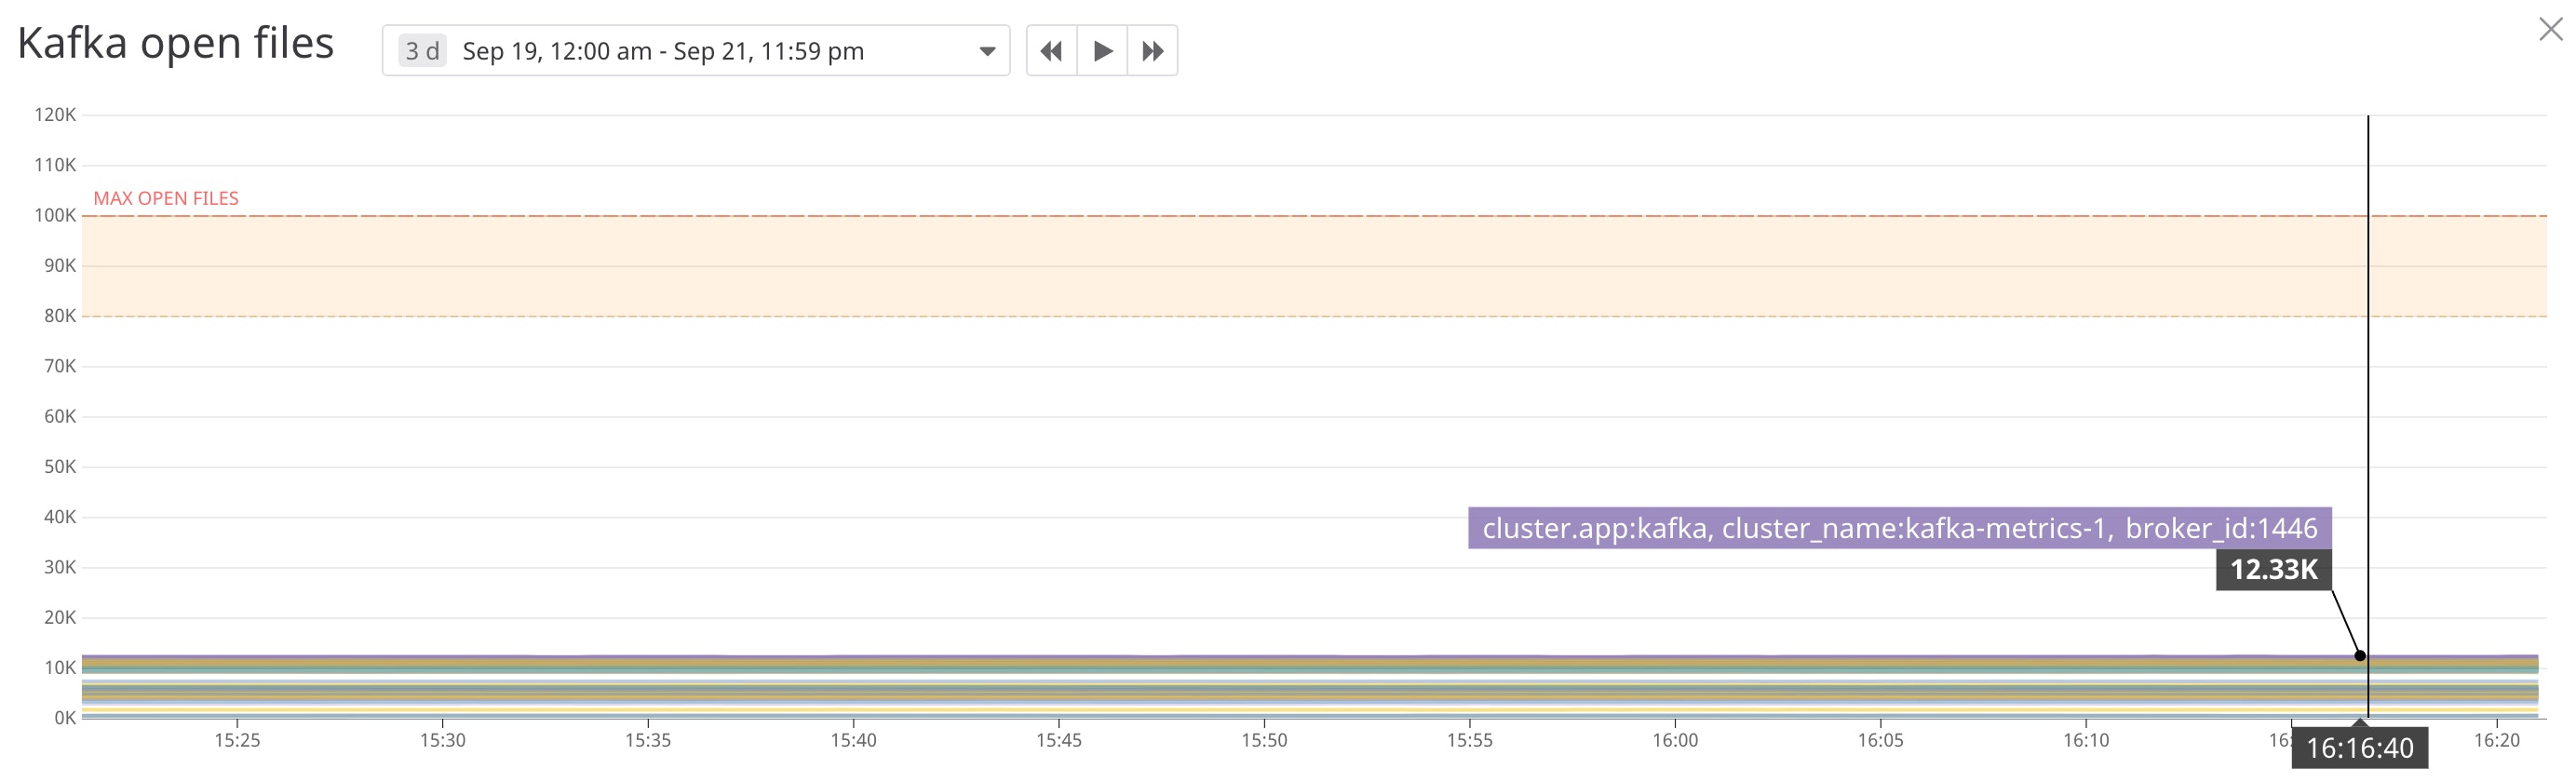Viewport: 2576px width, 782px height.
Task: Expand the time range dropdown arrow
Action: pyautogui.click(x=987, y=51)
